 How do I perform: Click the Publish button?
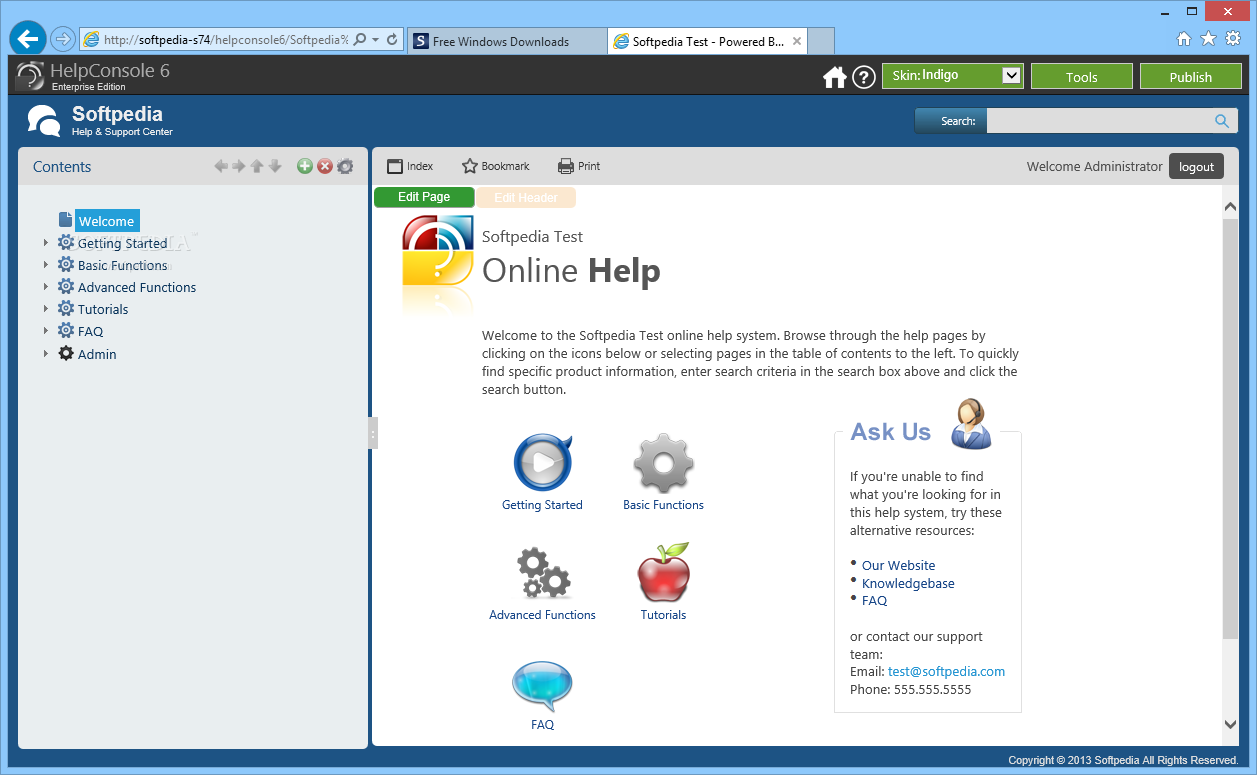click(1190, 77)
